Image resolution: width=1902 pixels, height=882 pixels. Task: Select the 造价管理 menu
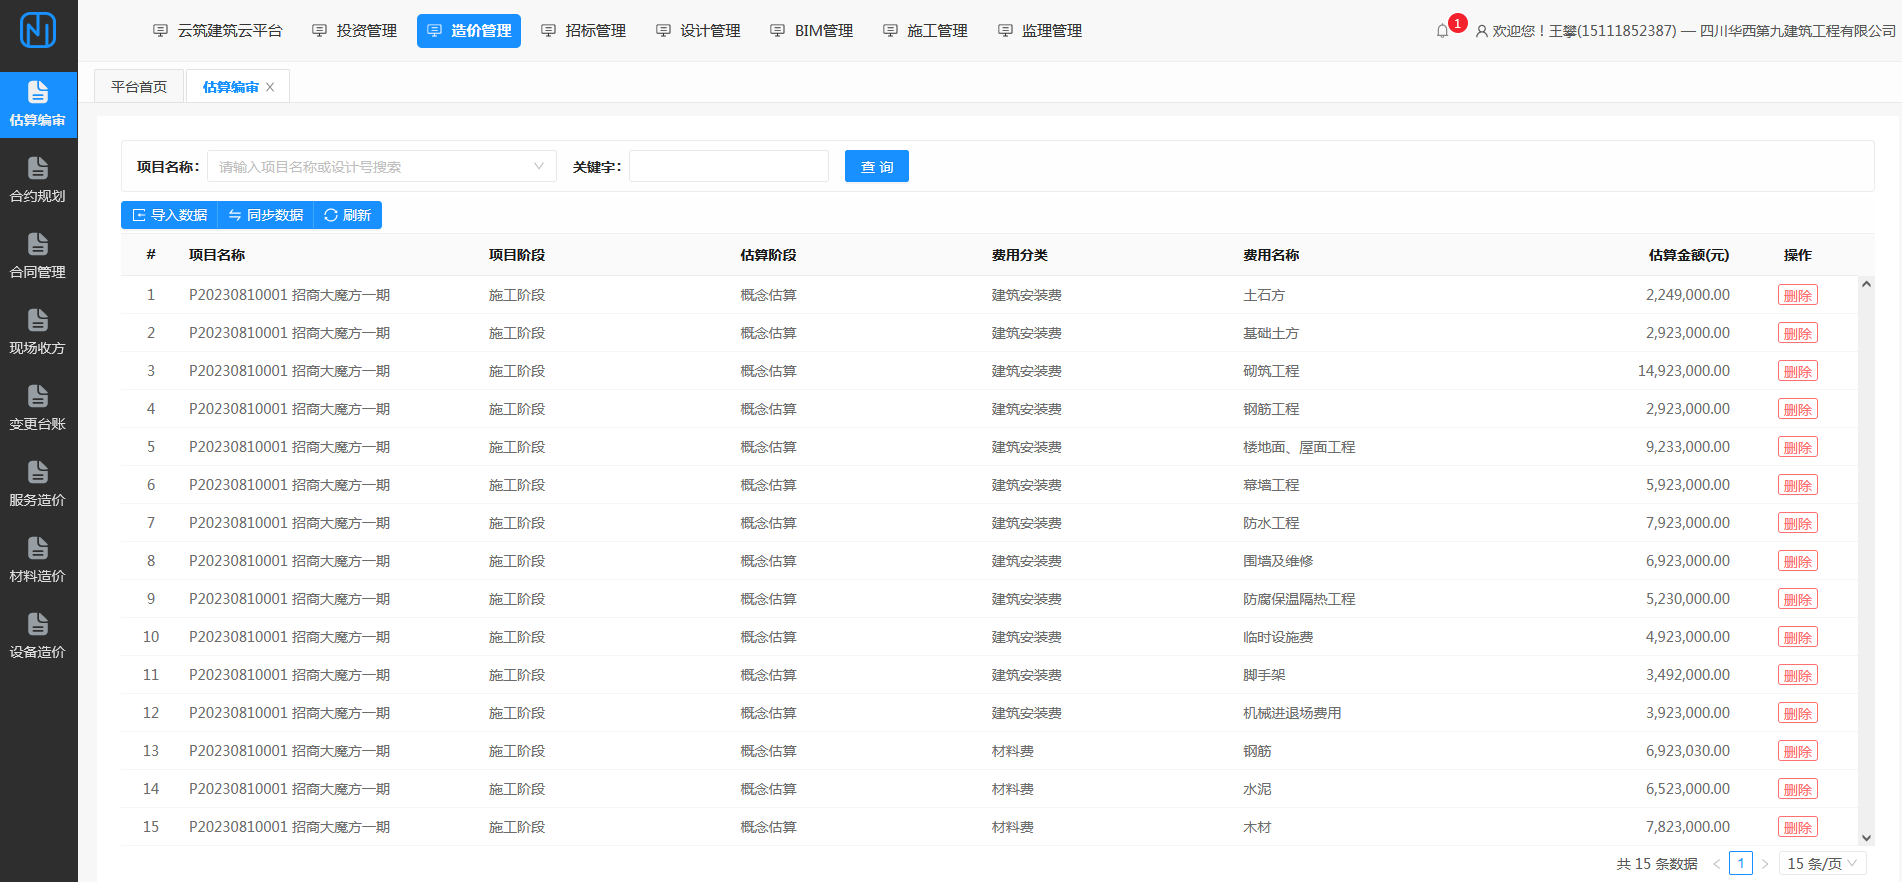[x=469, y=31]
